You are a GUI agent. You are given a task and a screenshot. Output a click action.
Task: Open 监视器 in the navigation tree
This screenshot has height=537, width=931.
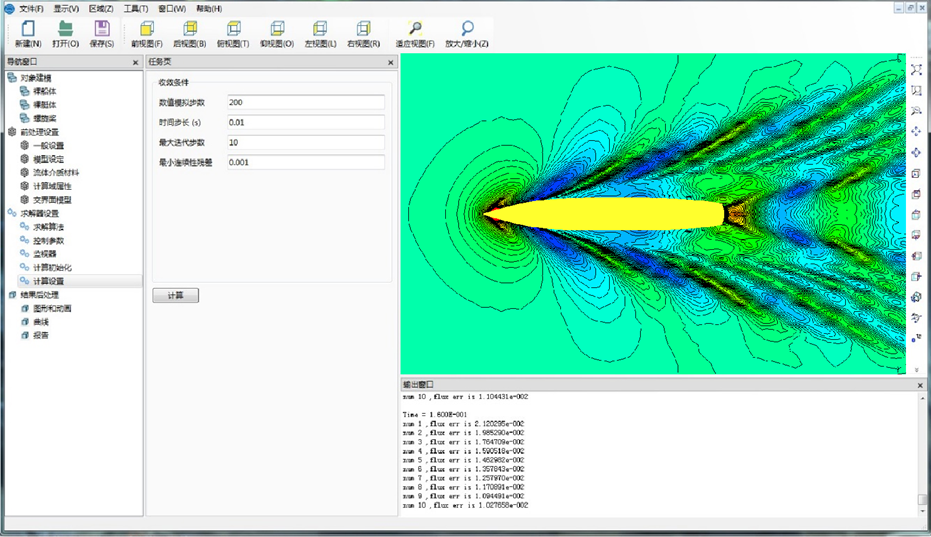45,254
